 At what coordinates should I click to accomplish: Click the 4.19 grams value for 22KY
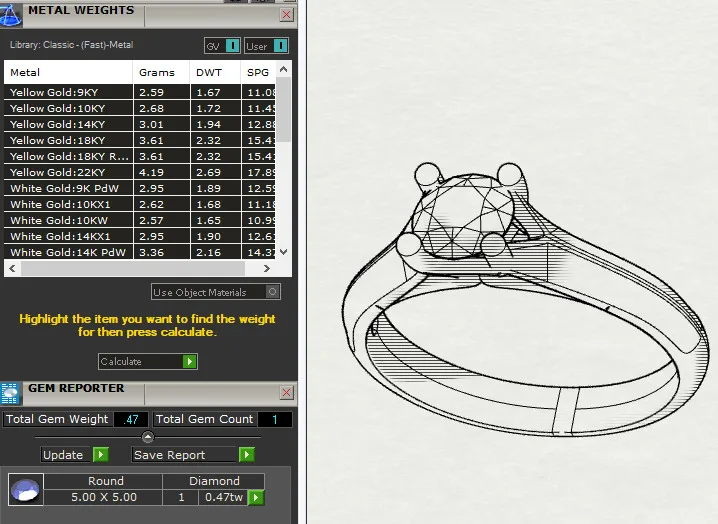click(151, 172)
